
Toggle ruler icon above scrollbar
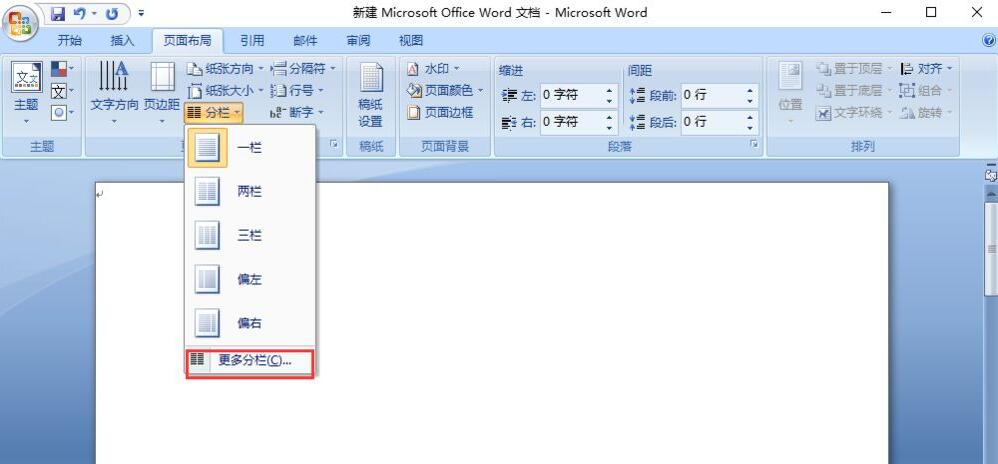point(990,174)
